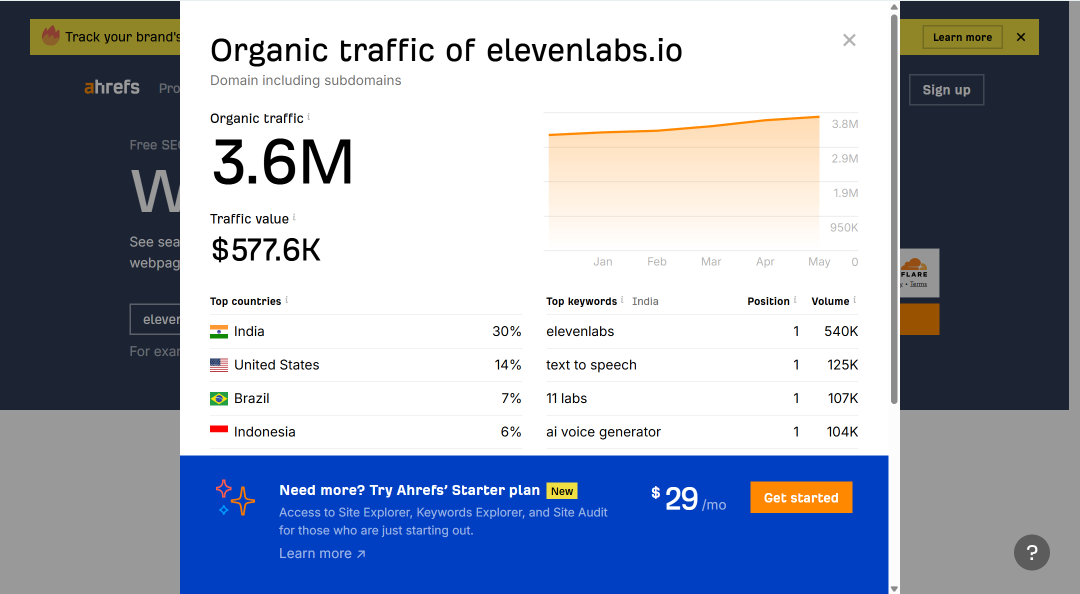Image resolution: width=1080 pixels, height=594 pixels.
Task: Click the 'Organic traffic of elevenlabs.io' heading
Action: pyautogui.click(x=446, y=50)
